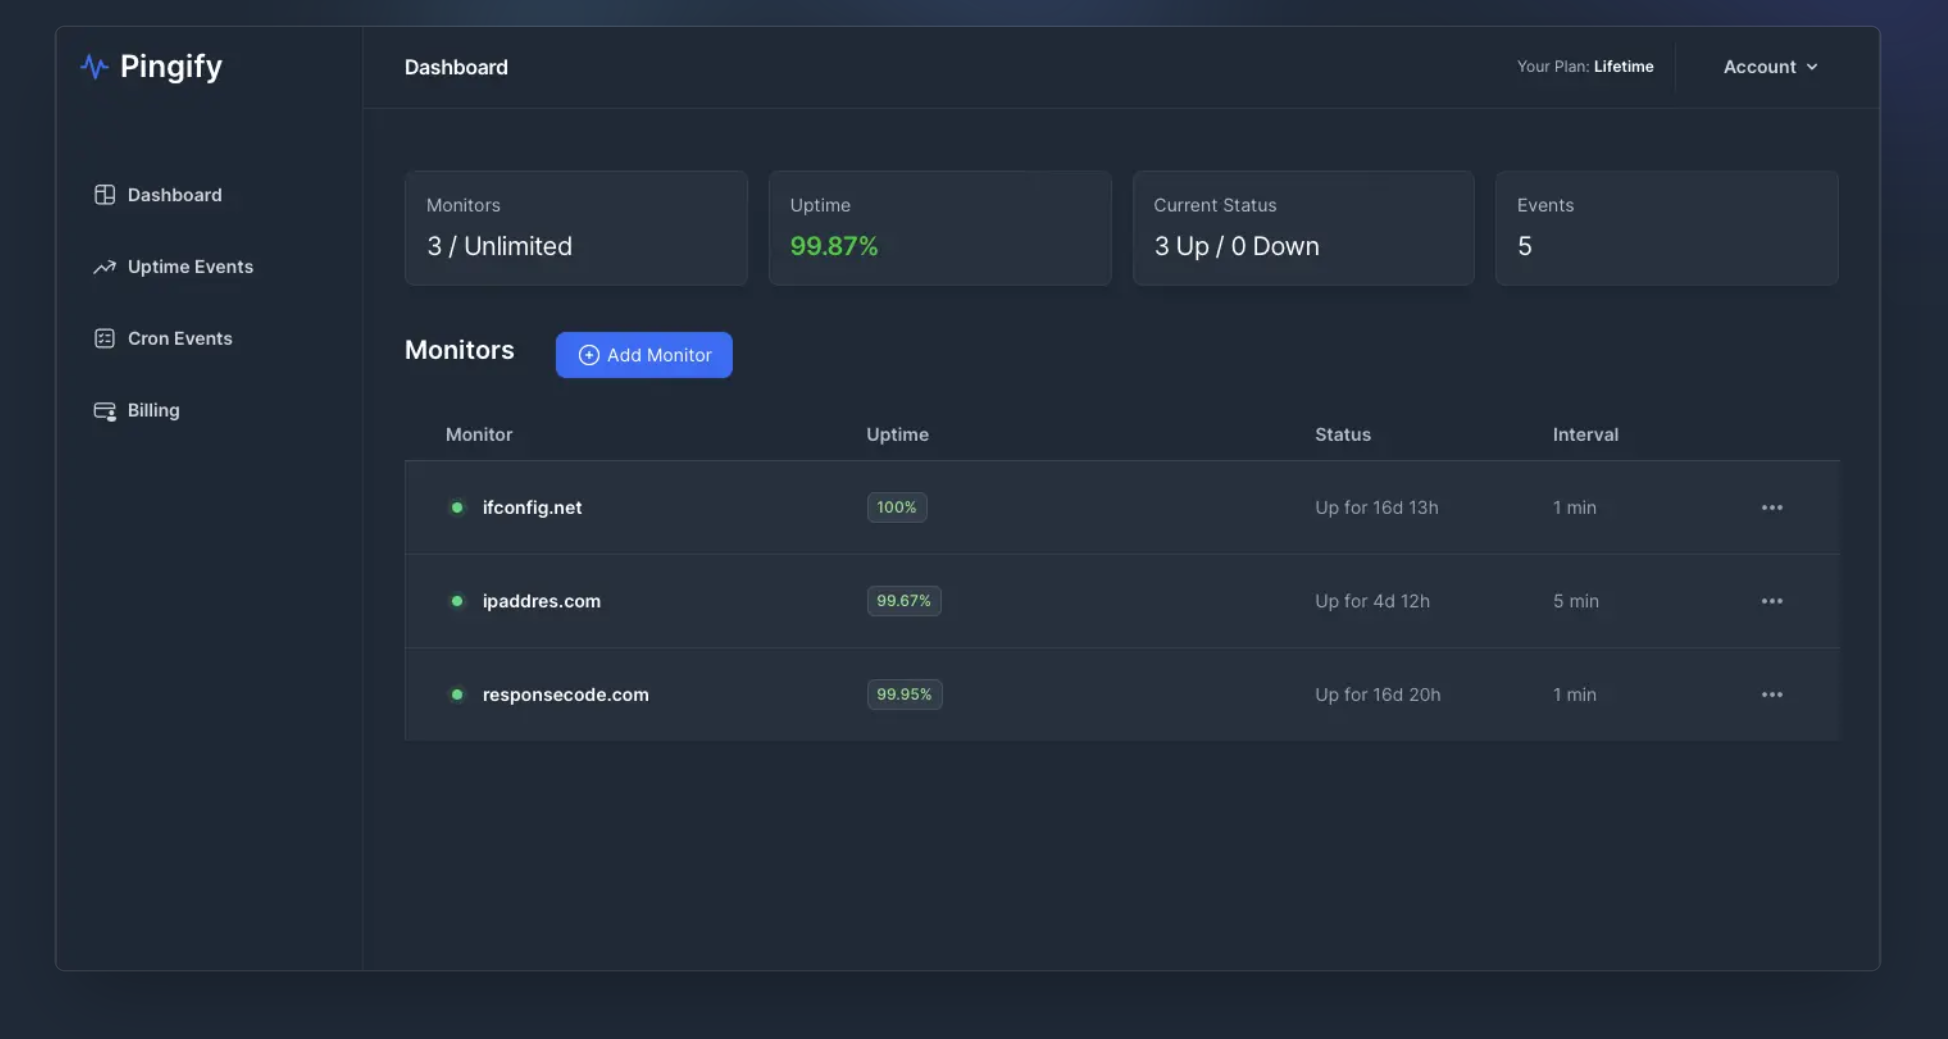The height and width of the screenshot is (1039, 1948).
Task: Click the '3 Up / 0 Down' value
Action: (x=1236, y=246)
